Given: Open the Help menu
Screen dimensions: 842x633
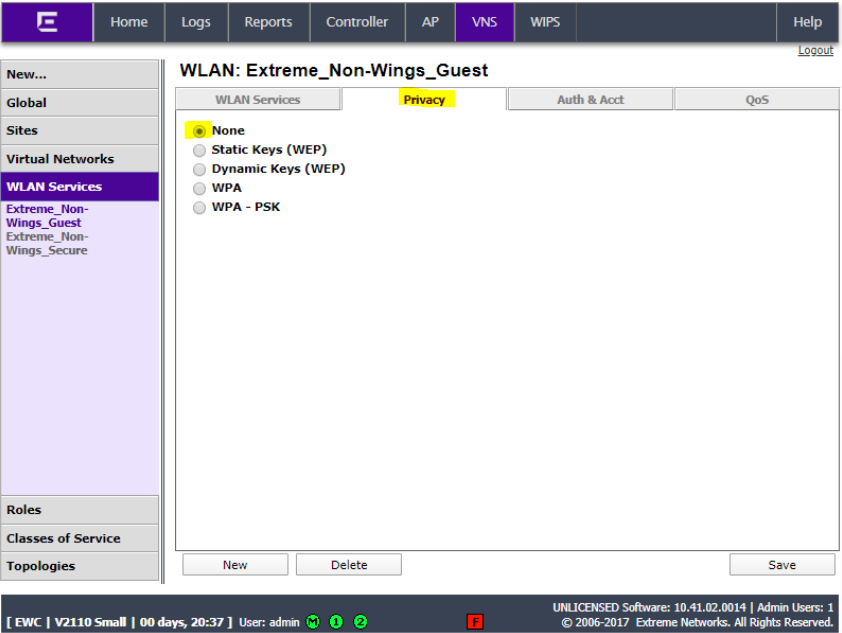Looking at the screenshot, I should pyautogui.click(x=808, y=22).
